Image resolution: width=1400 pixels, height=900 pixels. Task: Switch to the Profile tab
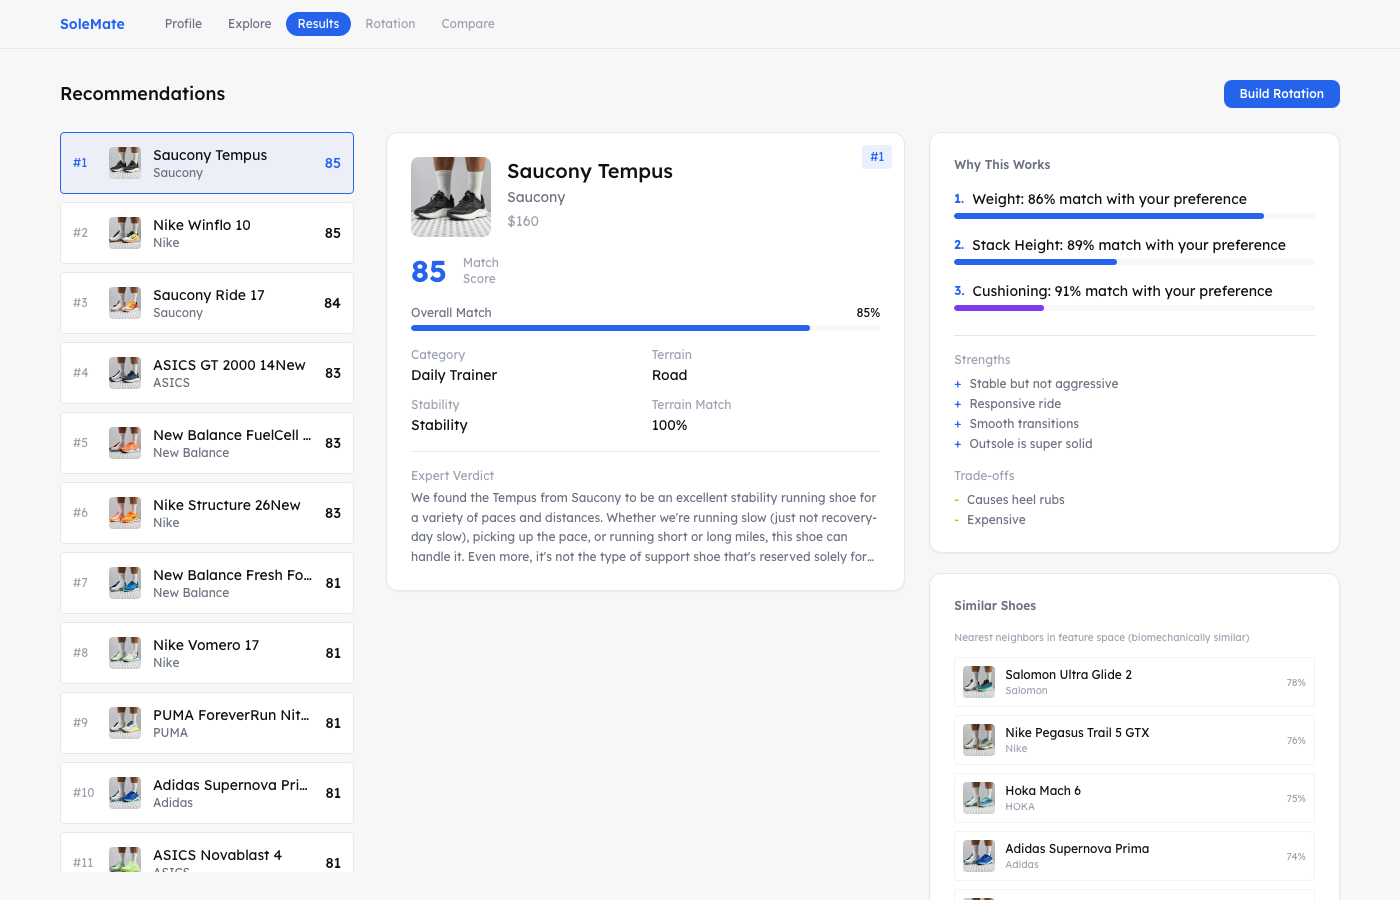tap(183, 23)
